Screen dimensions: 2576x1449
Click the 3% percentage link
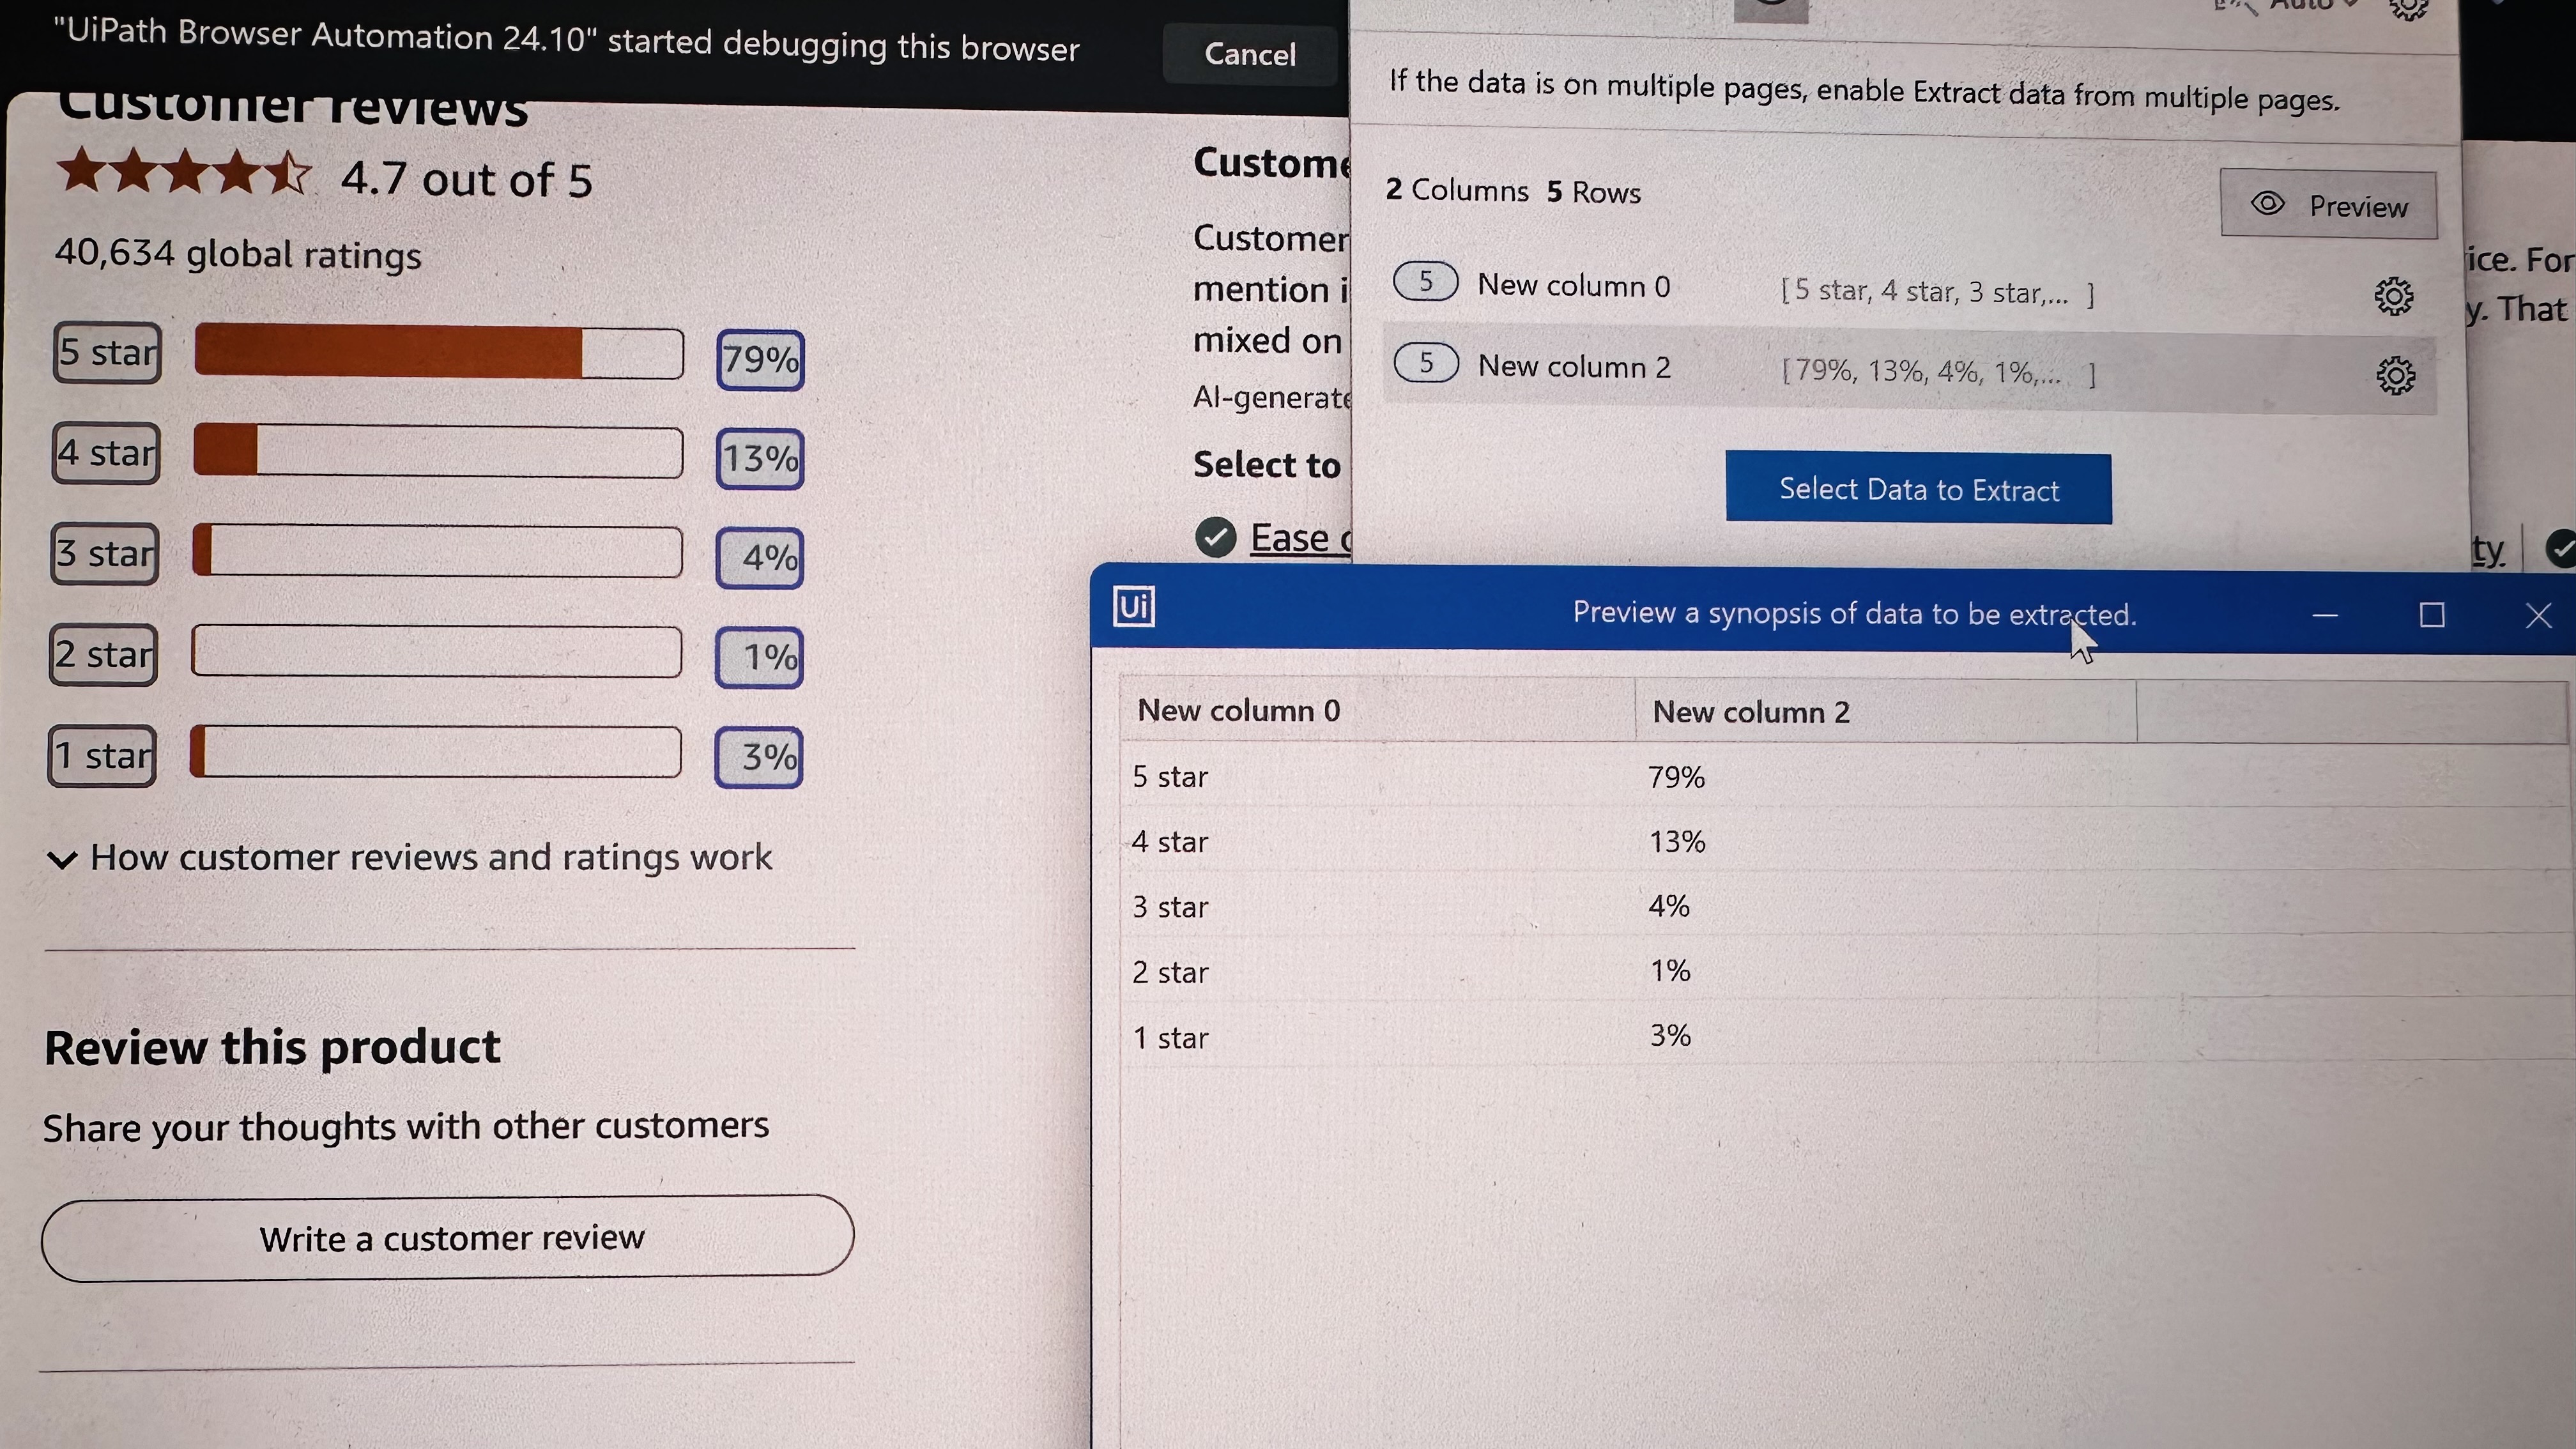point(759,757)
